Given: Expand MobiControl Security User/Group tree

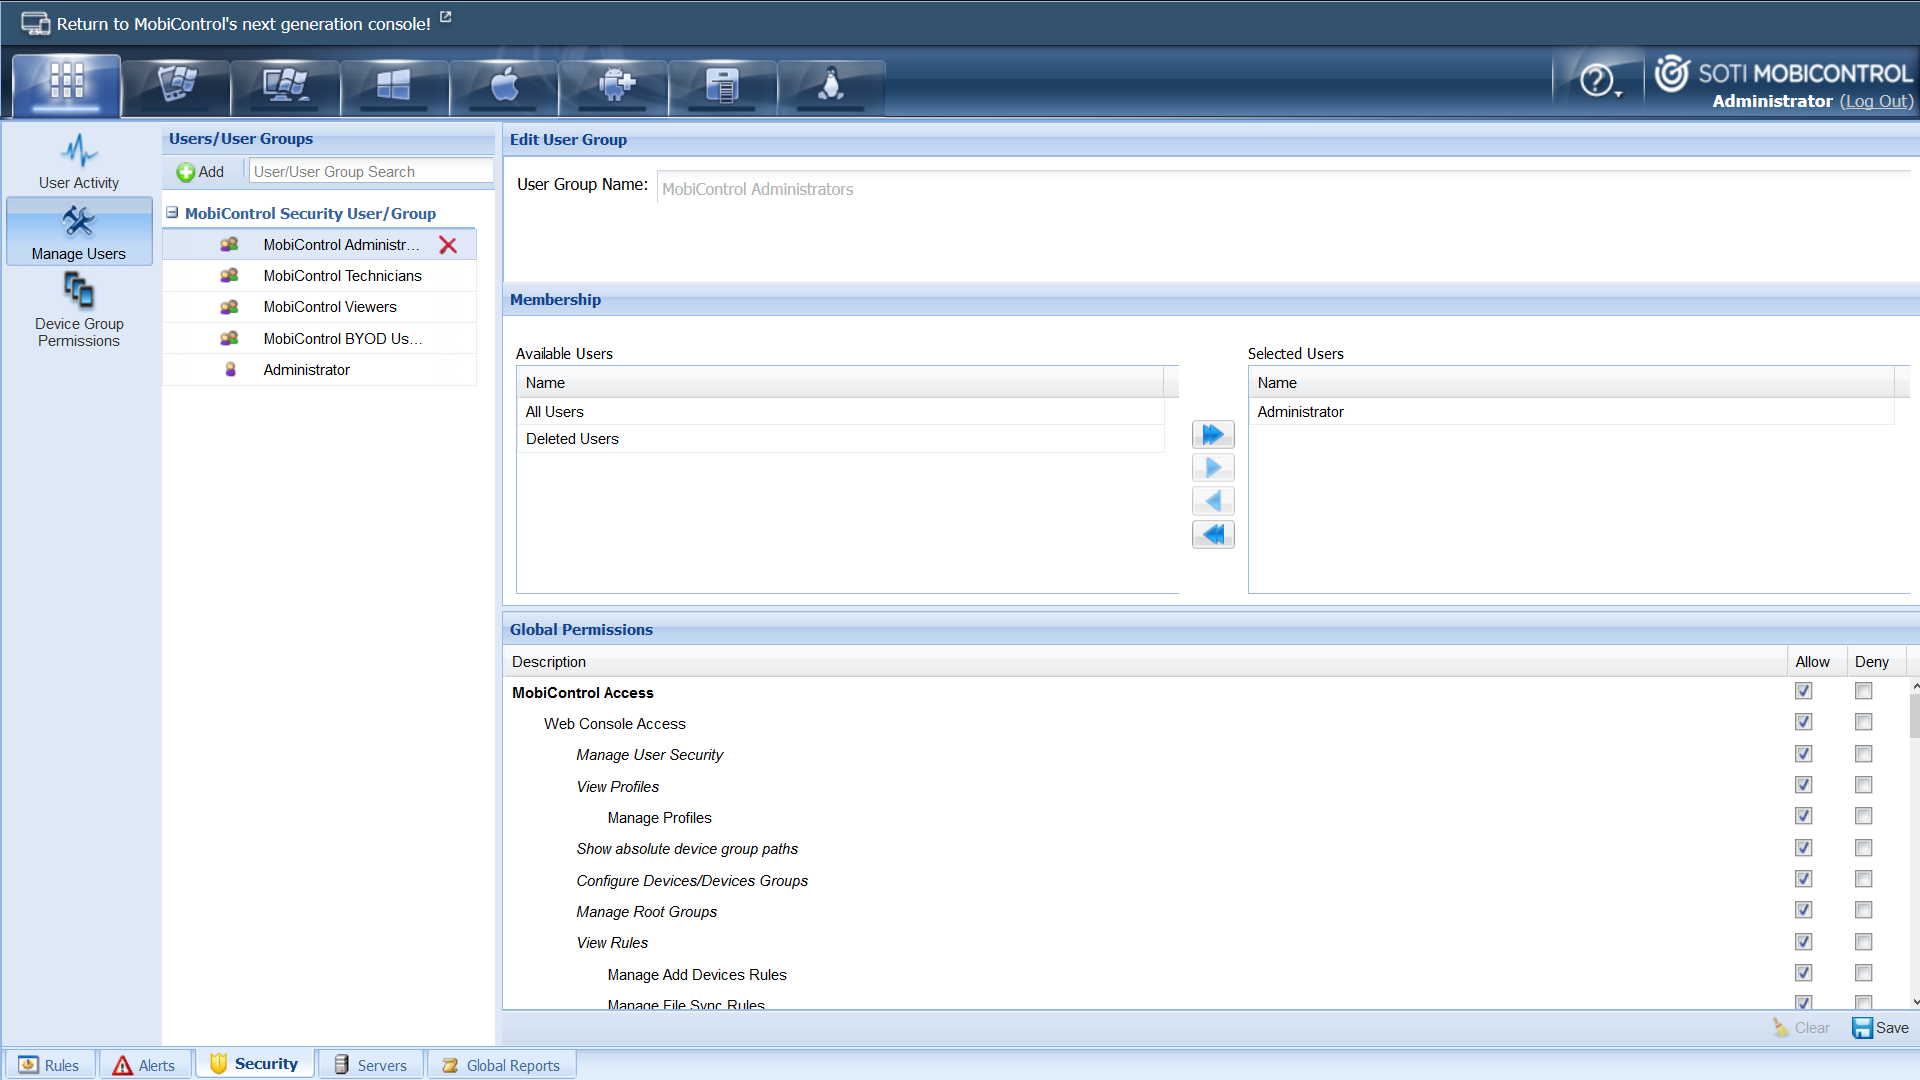Looking at the screenshot, I should [173, 212].
